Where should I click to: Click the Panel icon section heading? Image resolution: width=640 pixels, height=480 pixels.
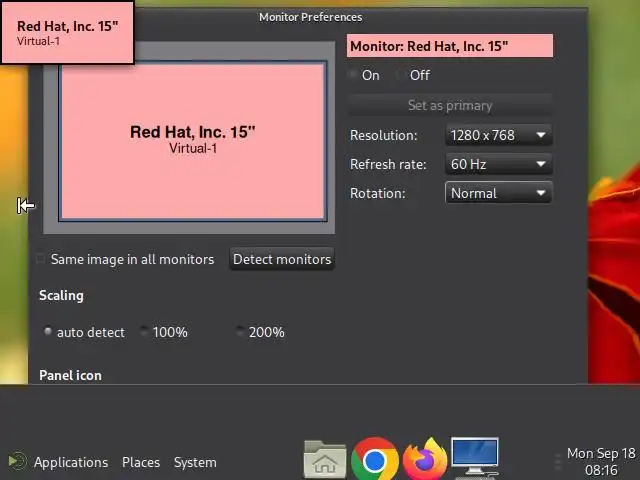click(70, 375)
